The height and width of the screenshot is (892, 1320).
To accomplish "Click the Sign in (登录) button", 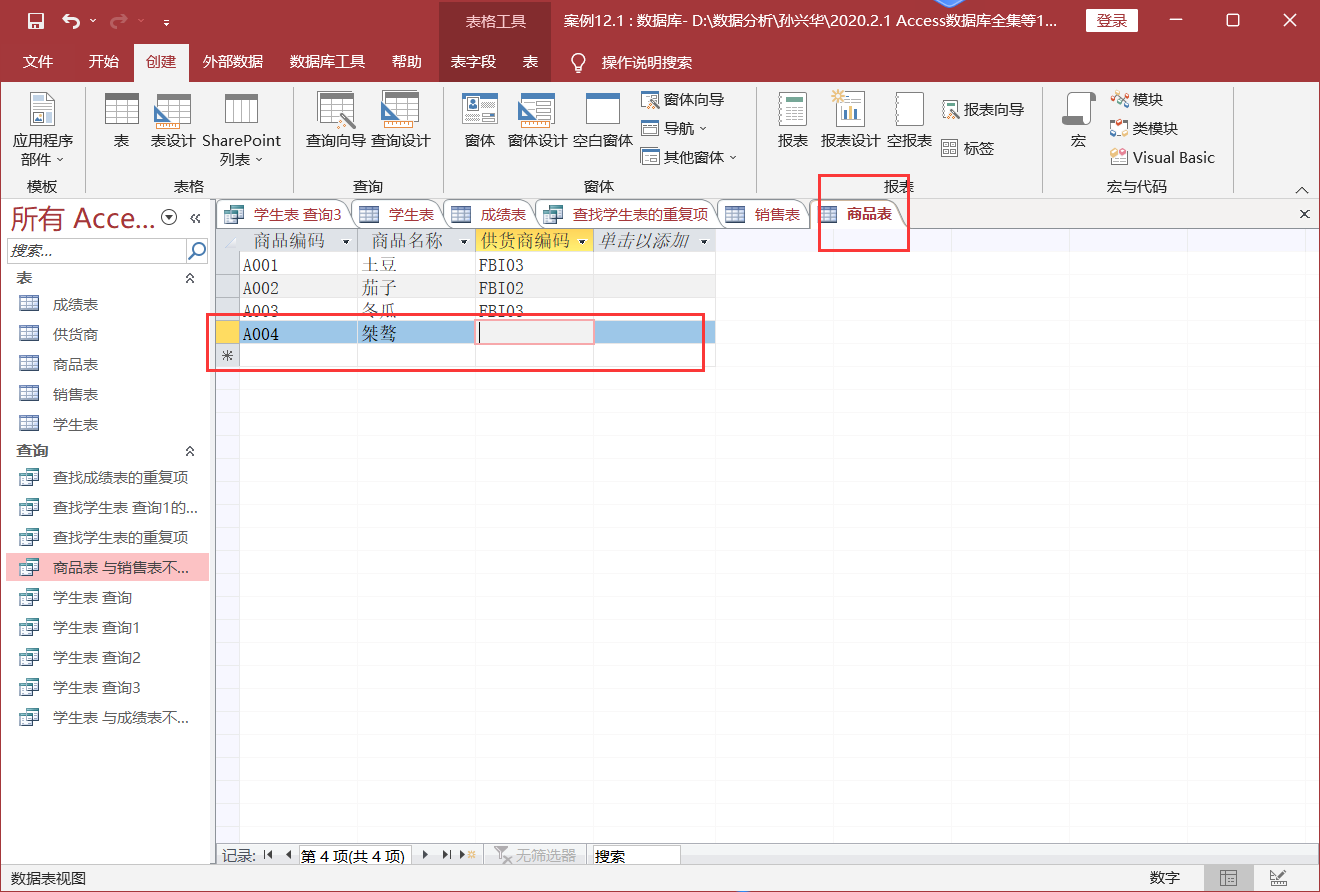I will pos(1112,21).
